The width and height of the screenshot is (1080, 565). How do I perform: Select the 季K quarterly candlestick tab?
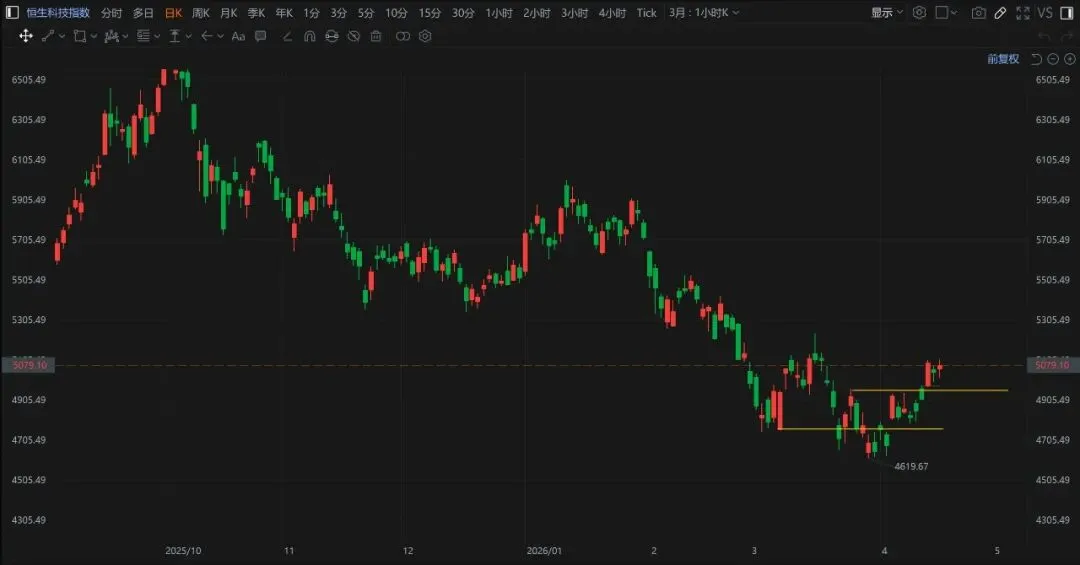click(x=256, y=12)
